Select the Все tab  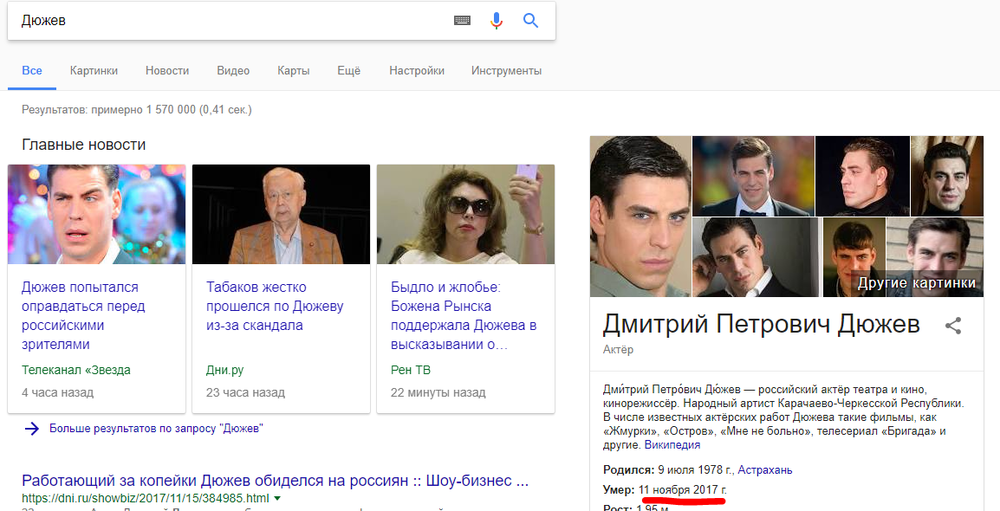(x=32, y=71)
